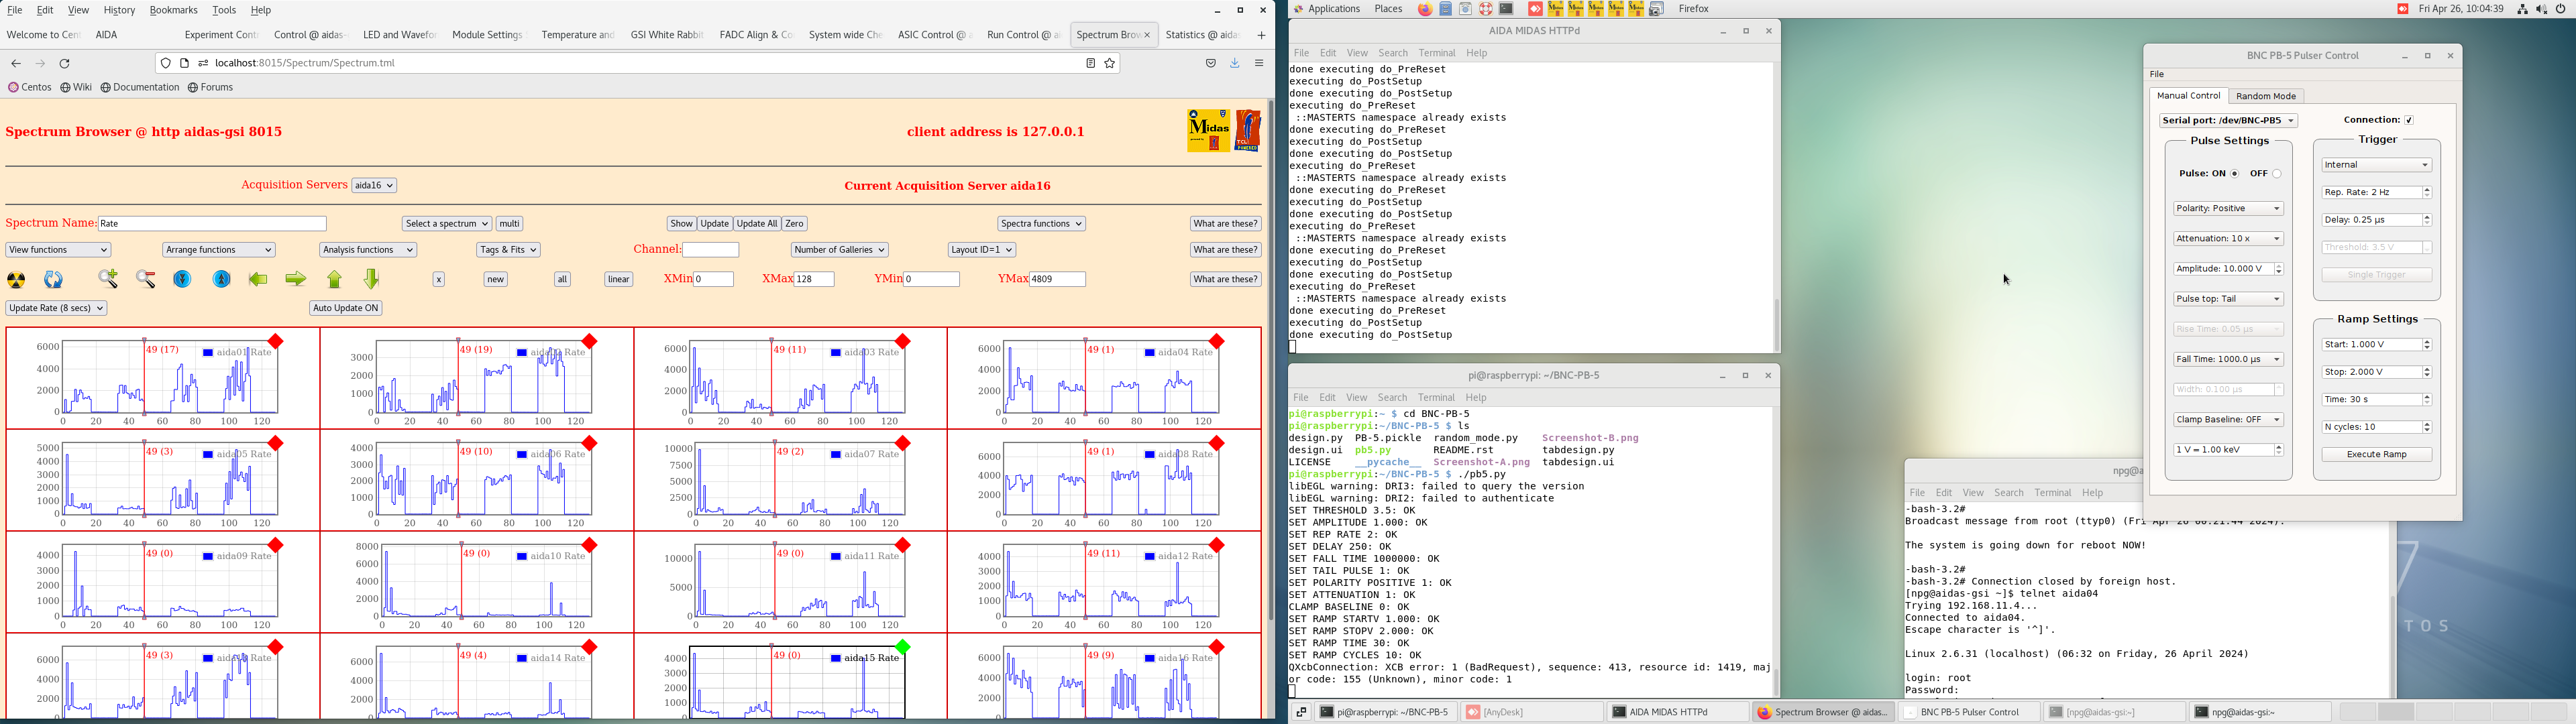Click the Auto Update ON button

tap(346, 308)
